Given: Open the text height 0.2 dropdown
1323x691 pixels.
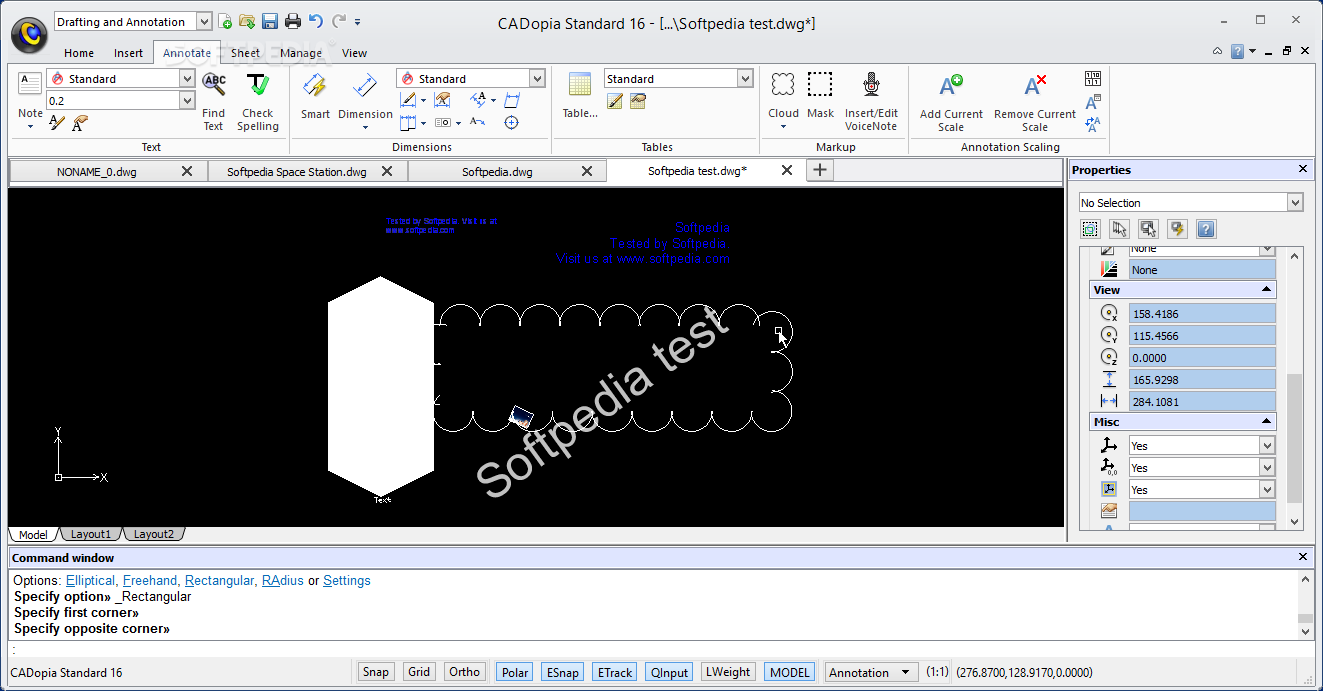Looking at the screenshot, I should point(187,100).
